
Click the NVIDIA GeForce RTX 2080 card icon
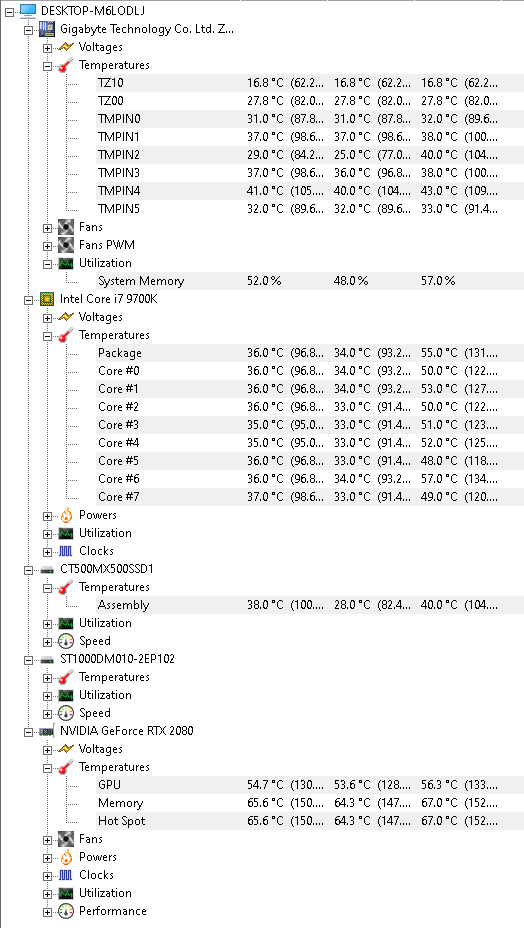click(x=47, y=731)
